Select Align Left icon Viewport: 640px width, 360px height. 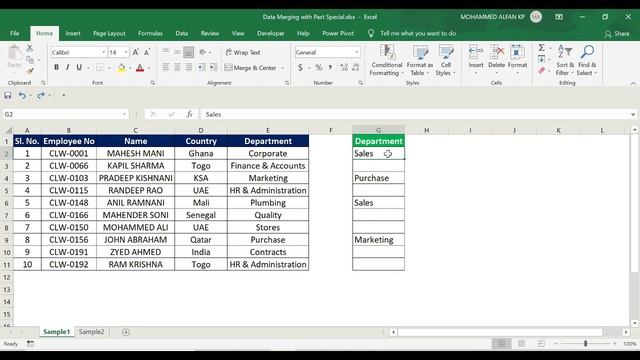pos(166,67)
